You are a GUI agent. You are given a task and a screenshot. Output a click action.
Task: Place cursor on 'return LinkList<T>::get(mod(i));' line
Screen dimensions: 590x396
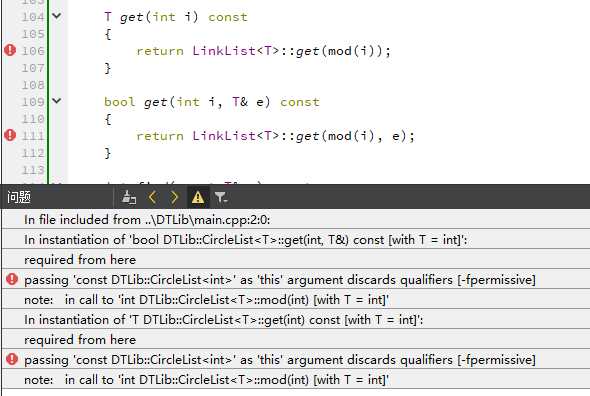coord(263,51)
